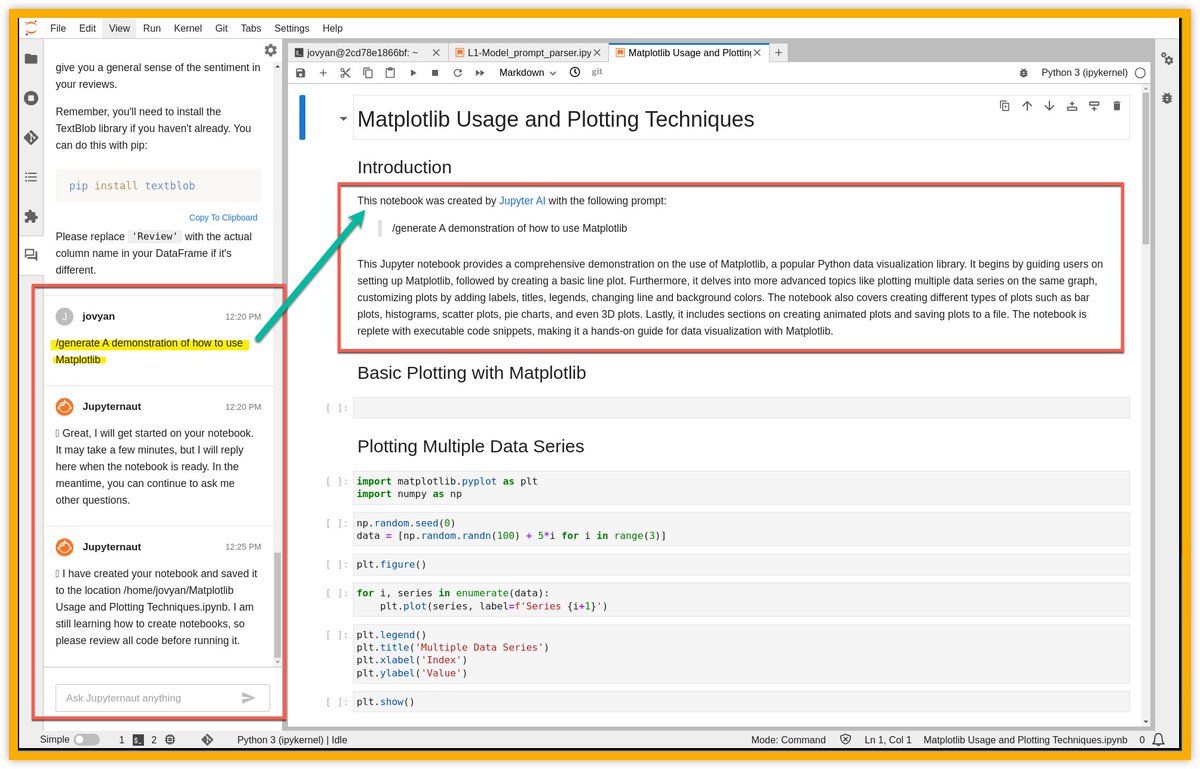1200x769 pixels.
Task: Open the Run menu
Action: click(152, 28)
